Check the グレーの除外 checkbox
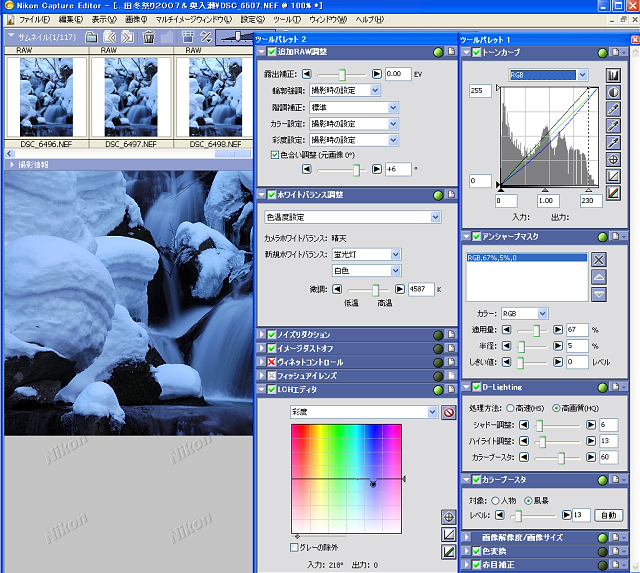The width and height of the screenshot is (640, 573). point(294,547)
